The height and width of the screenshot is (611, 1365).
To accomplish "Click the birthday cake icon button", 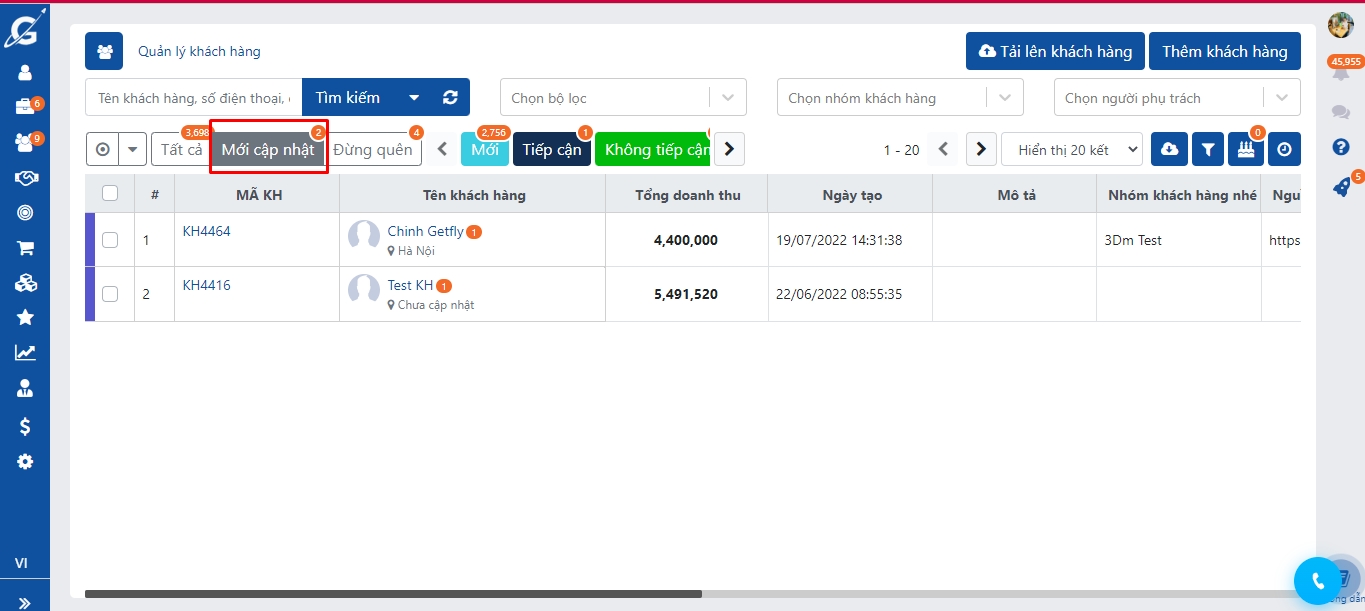I will tap(1245, 150).
